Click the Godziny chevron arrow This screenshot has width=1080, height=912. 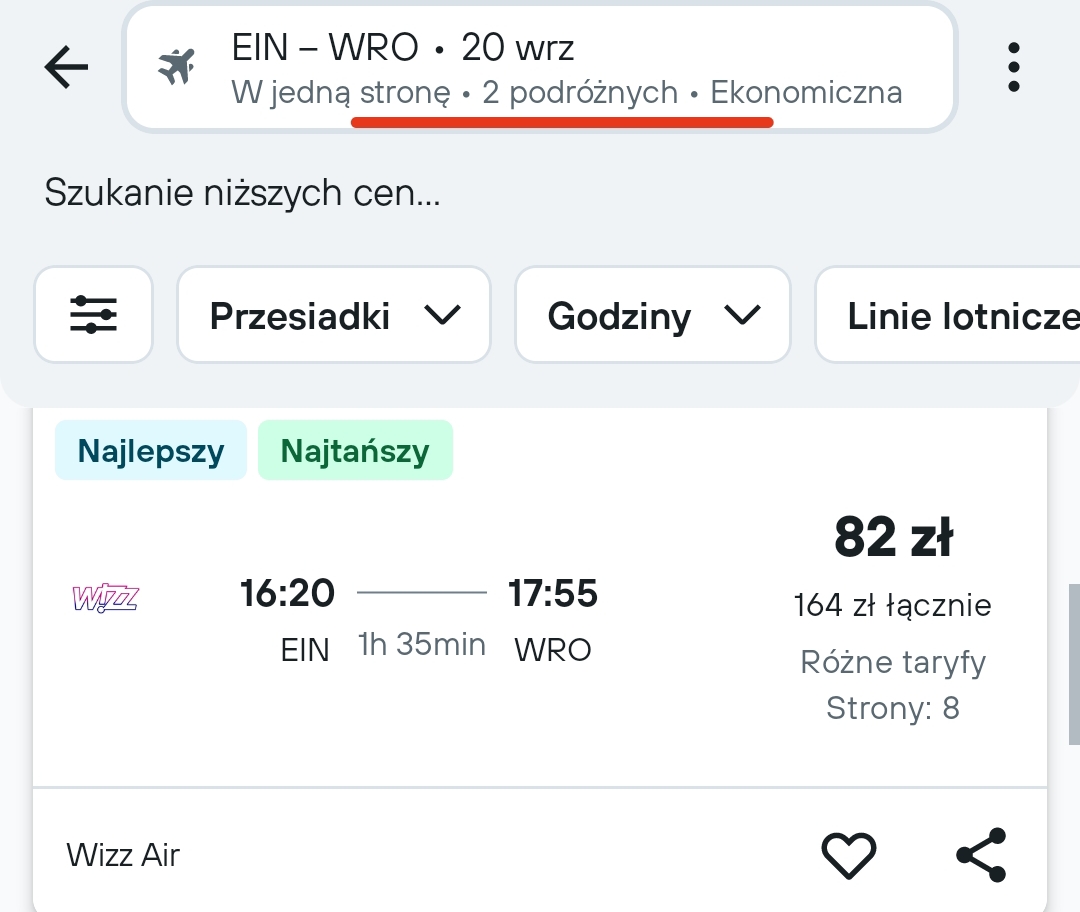tap(742, 315)
